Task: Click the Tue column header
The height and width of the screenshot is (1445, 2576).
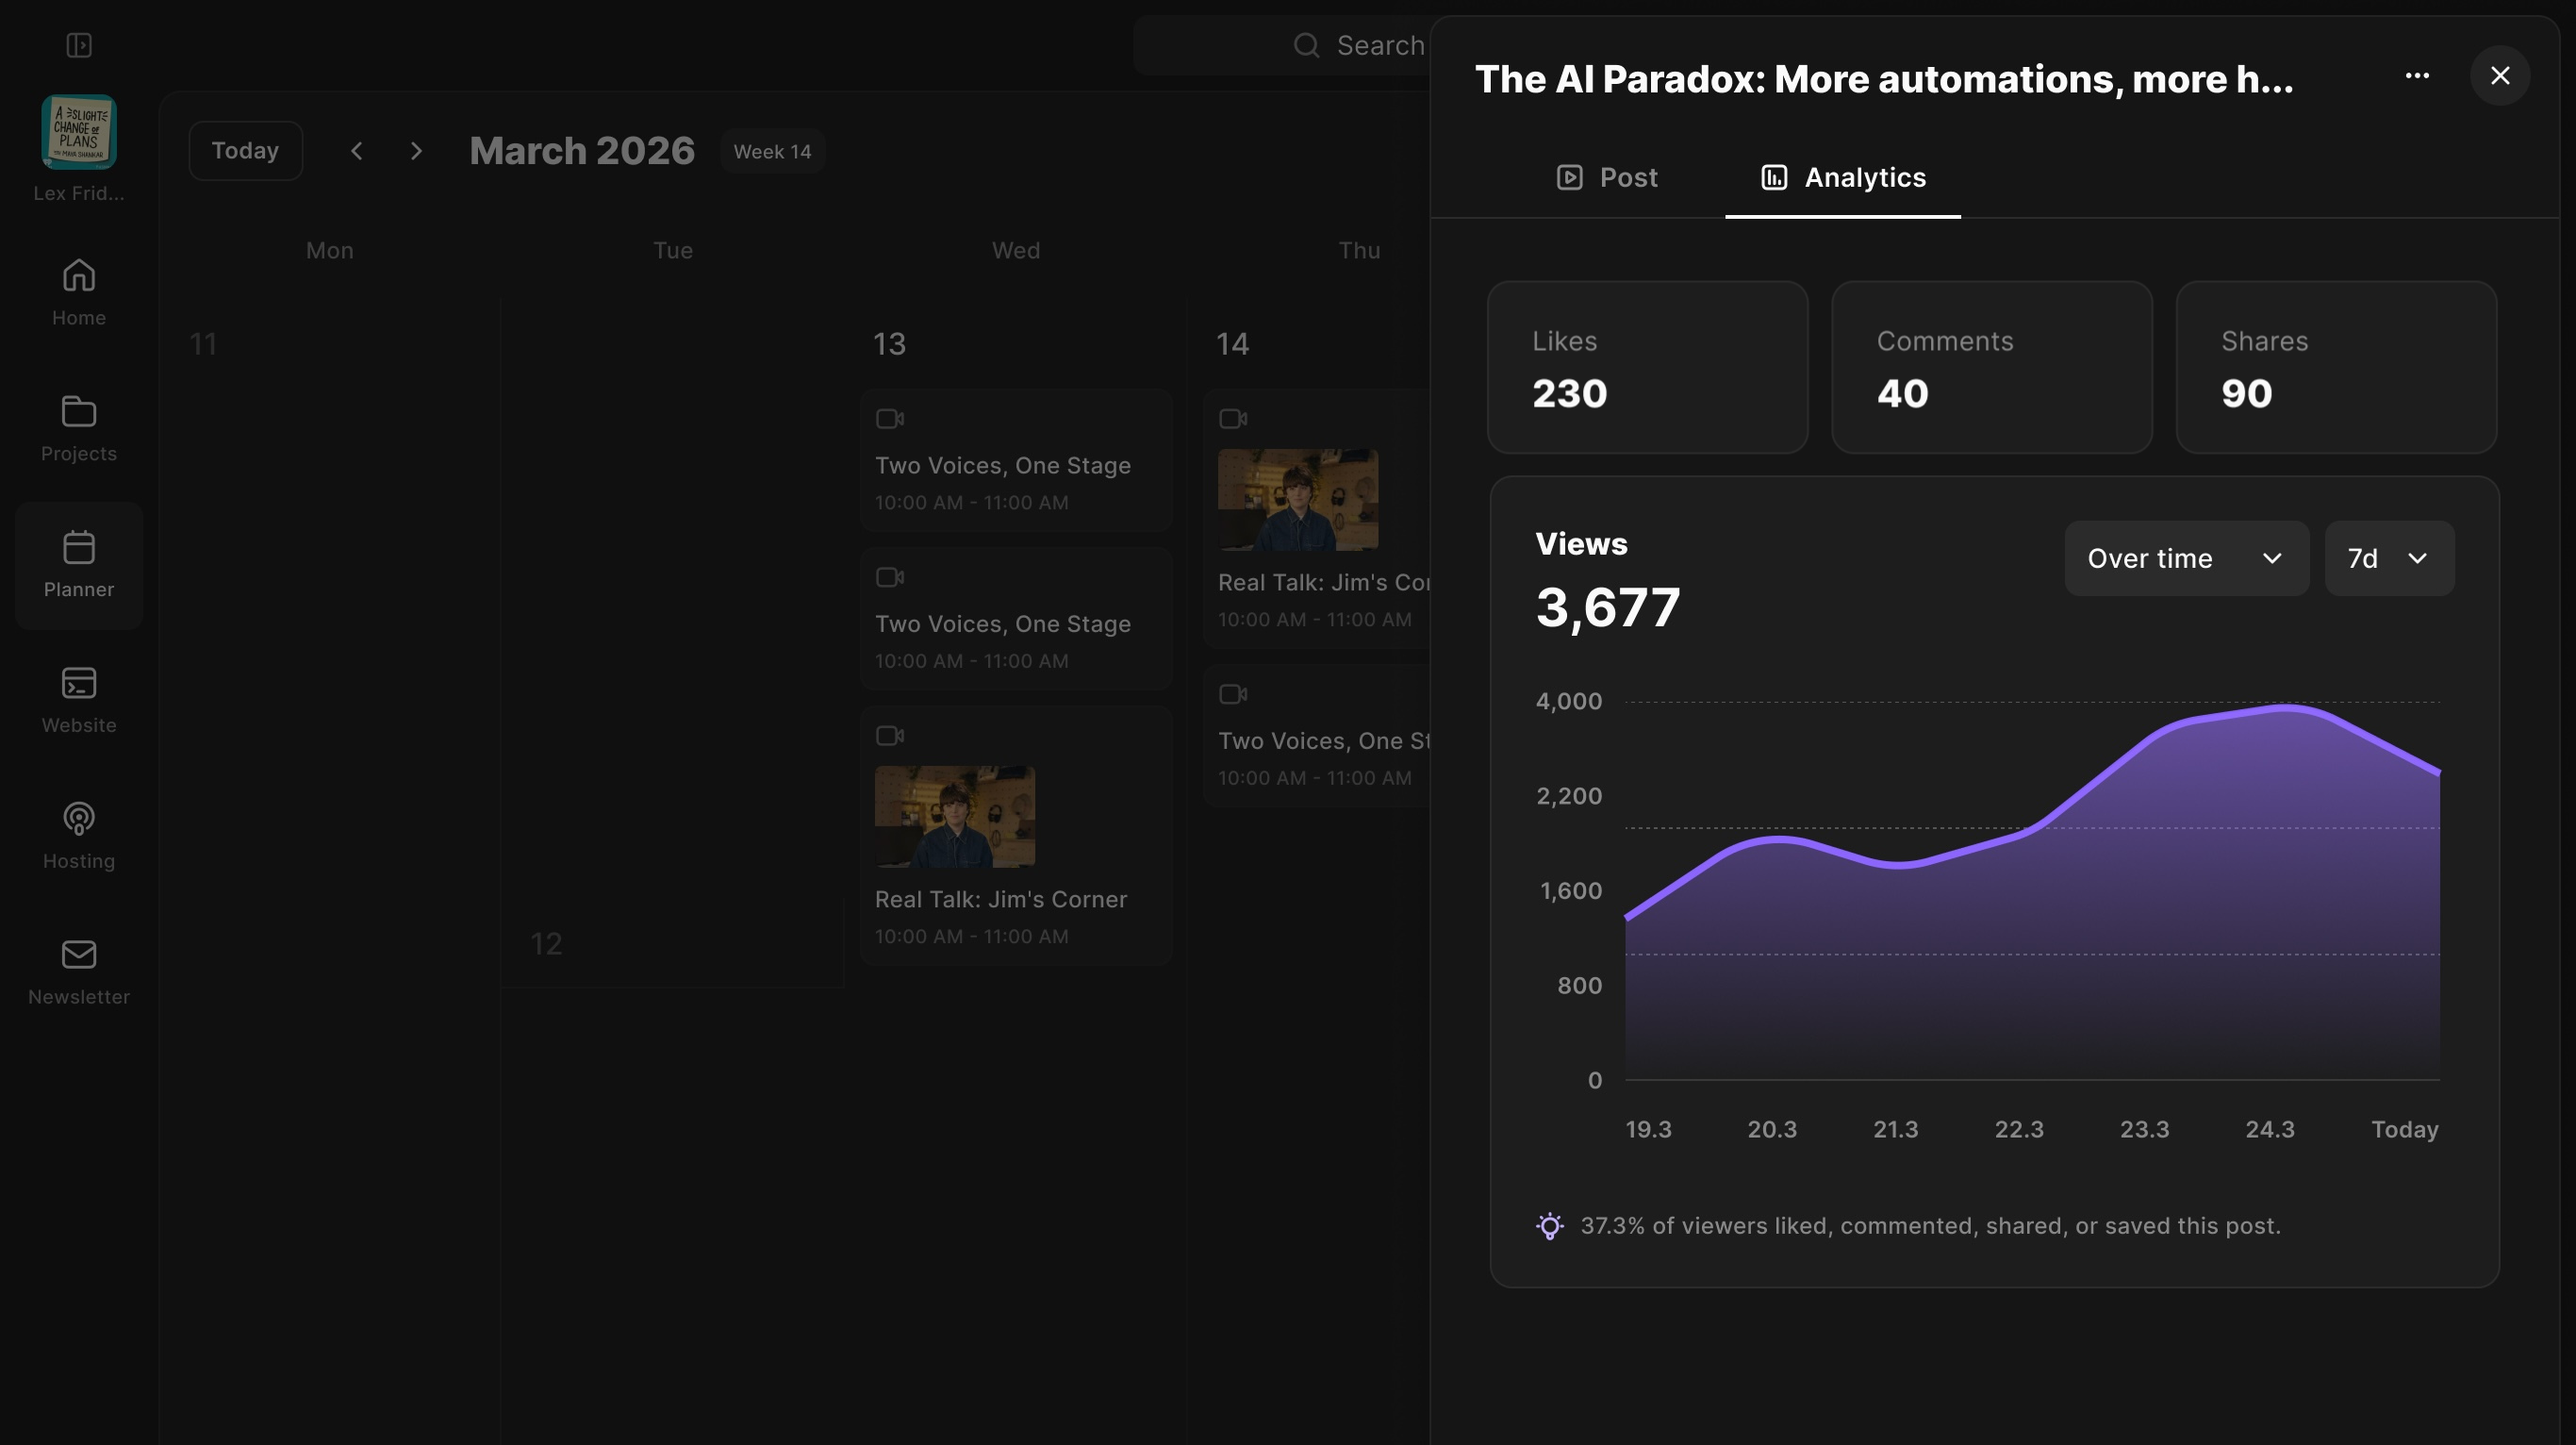Action: (x=672, y=250)
